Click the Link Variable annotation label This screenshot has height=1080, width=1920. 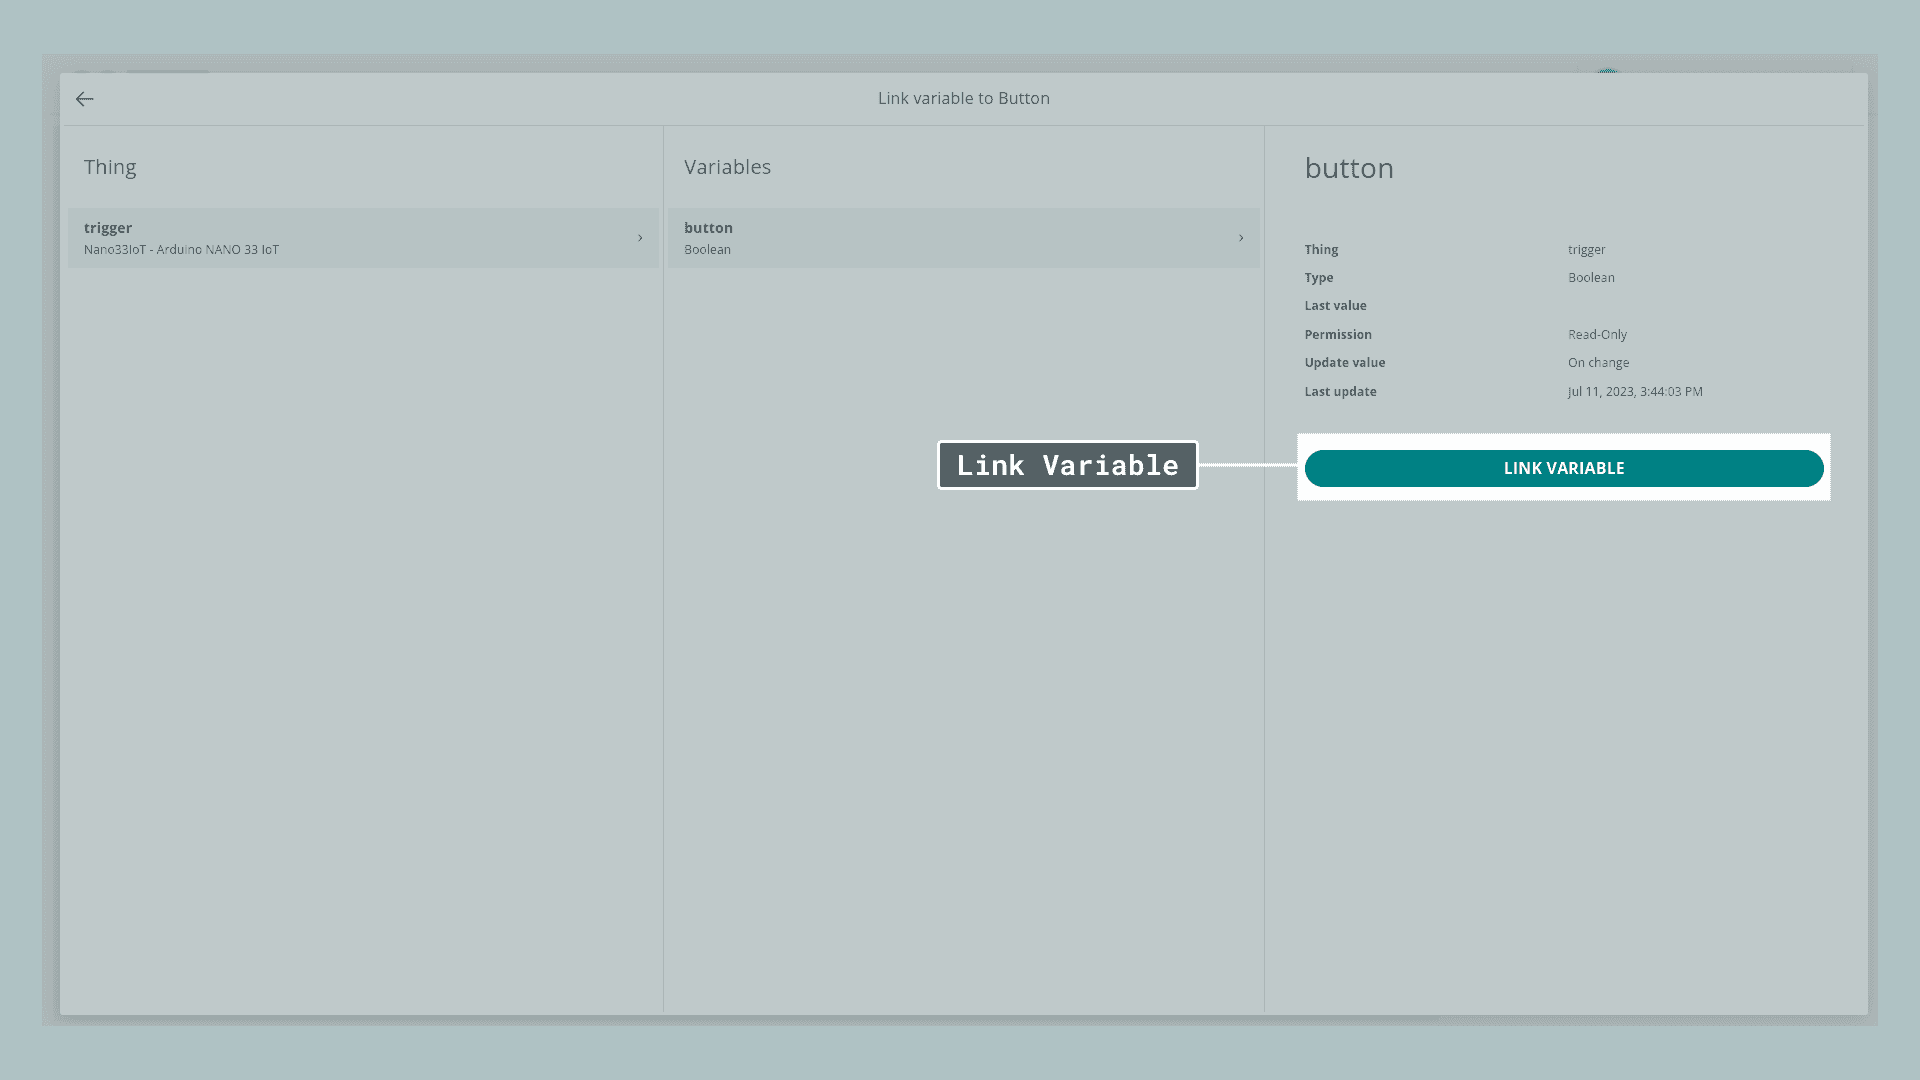pos(1067,465)
